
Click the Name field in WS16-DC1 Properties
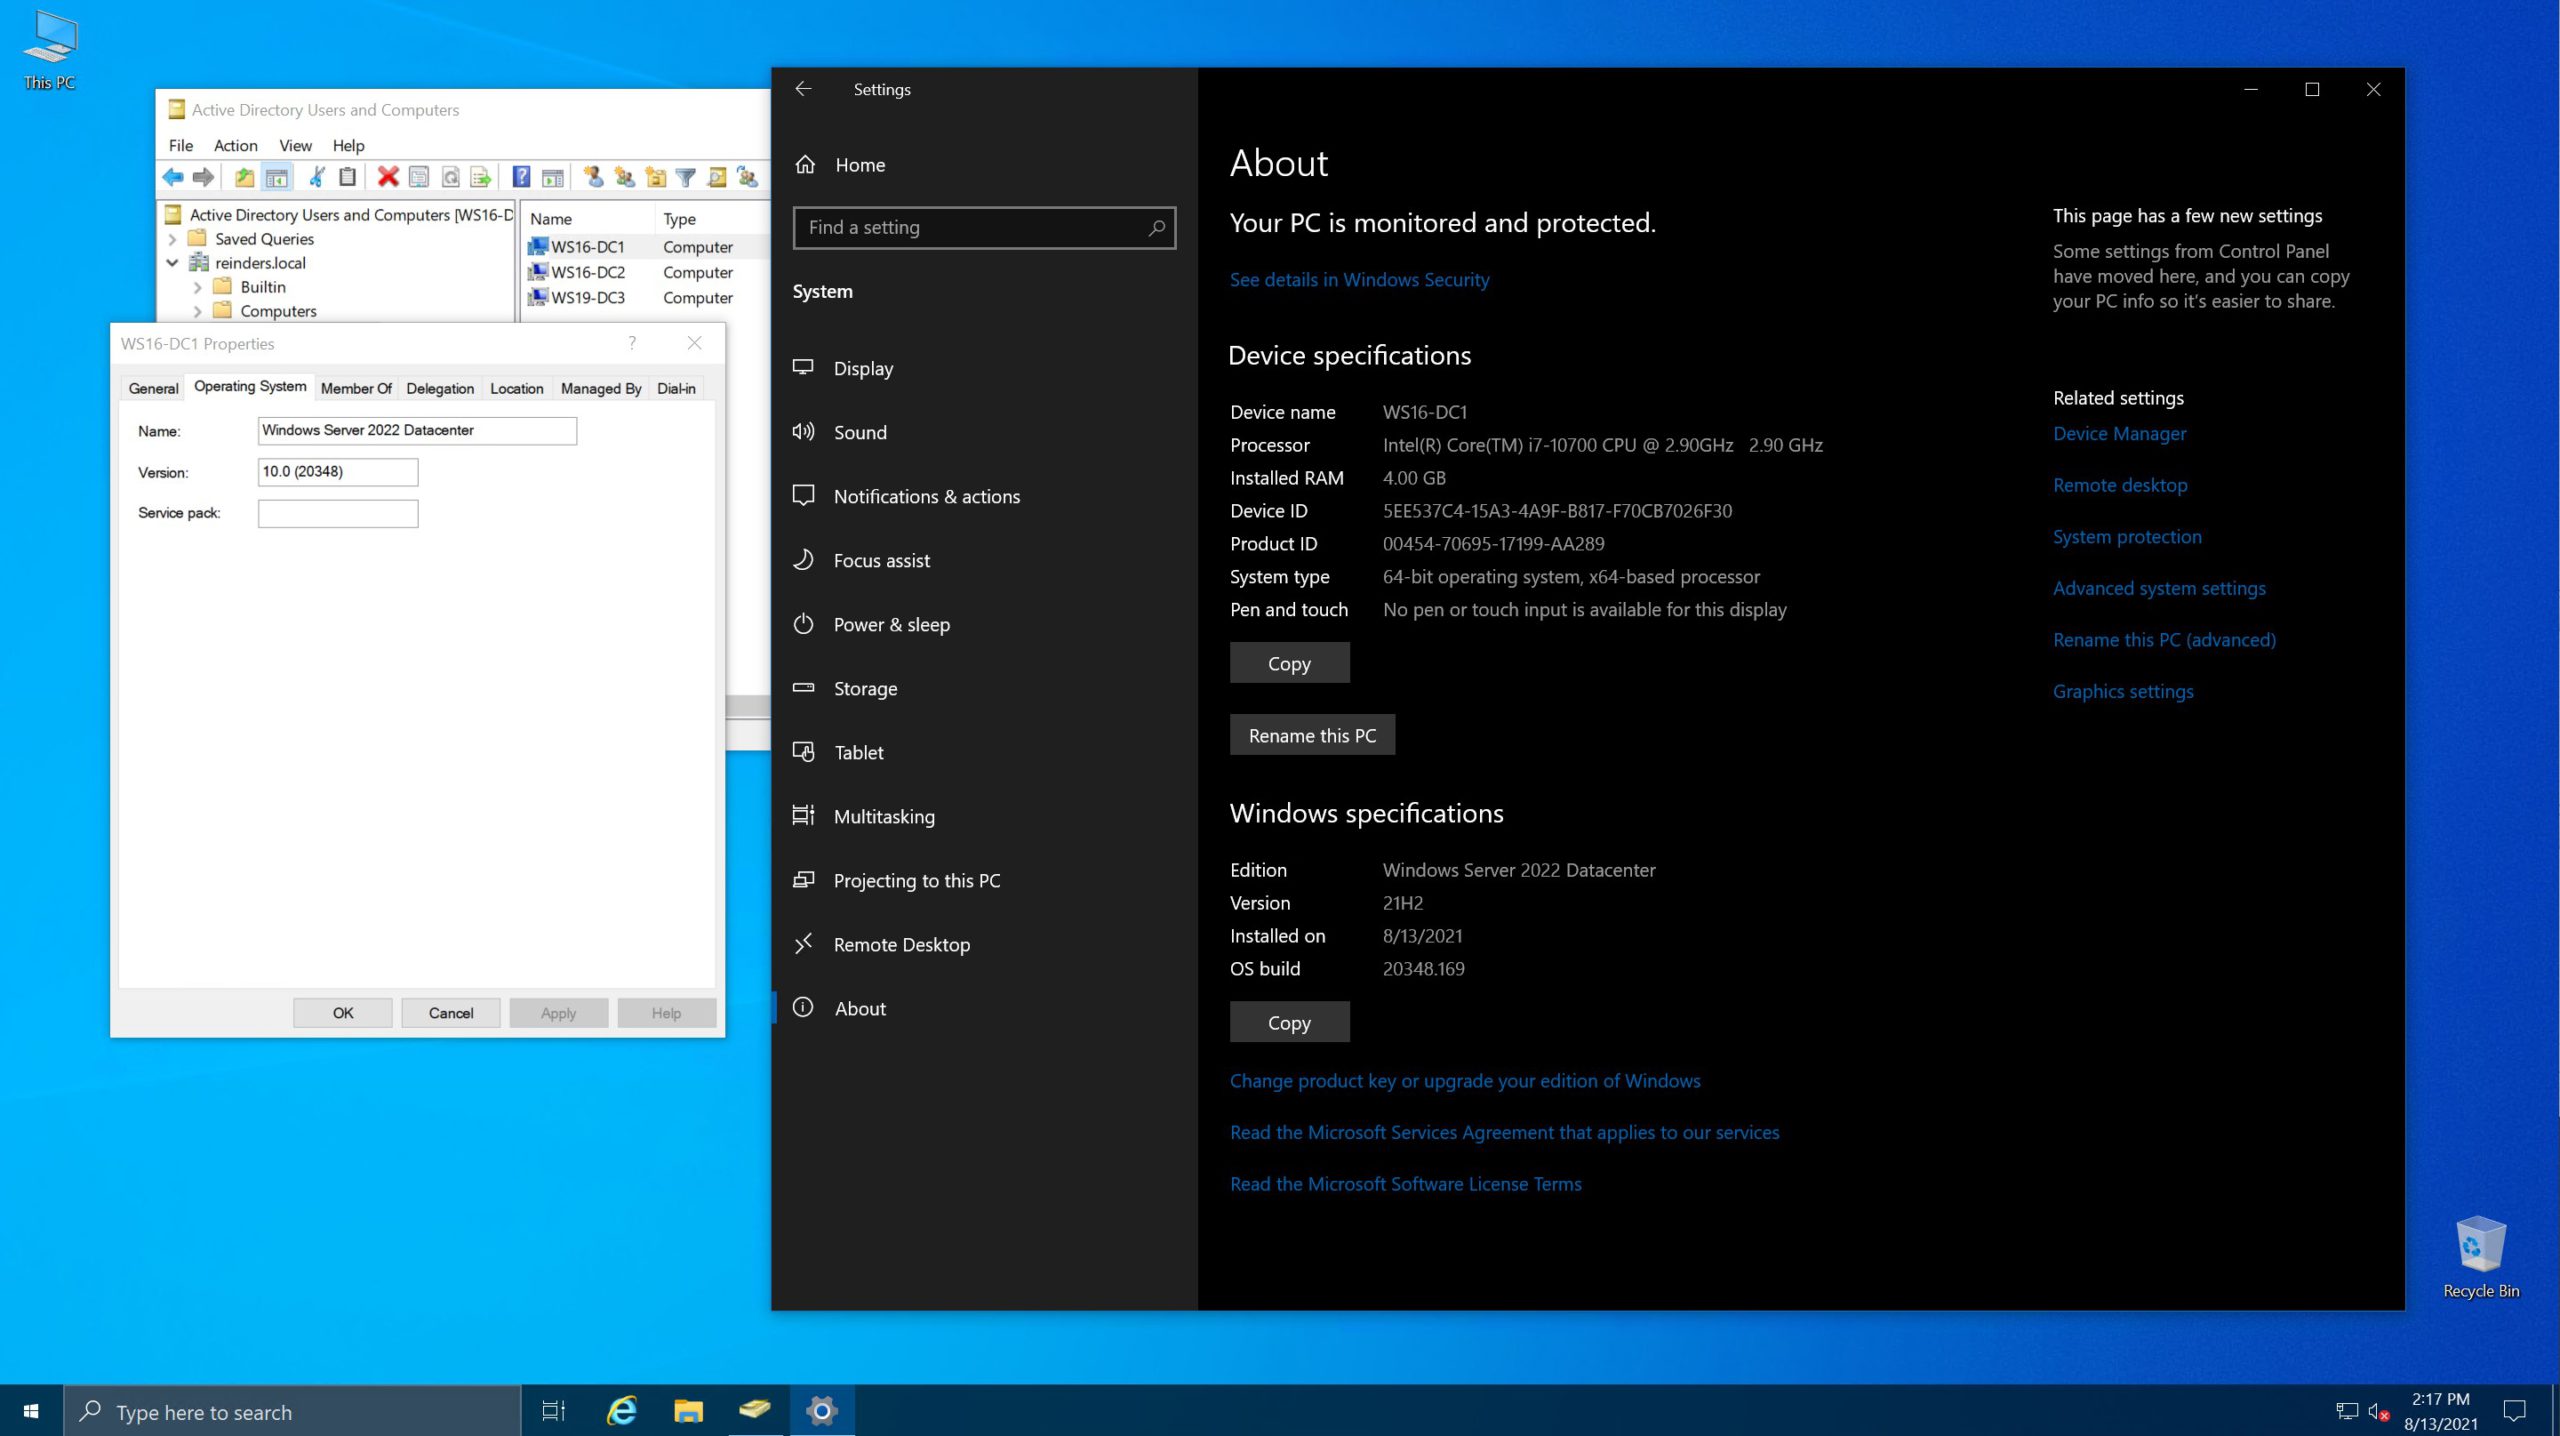(x=417, y=429)
